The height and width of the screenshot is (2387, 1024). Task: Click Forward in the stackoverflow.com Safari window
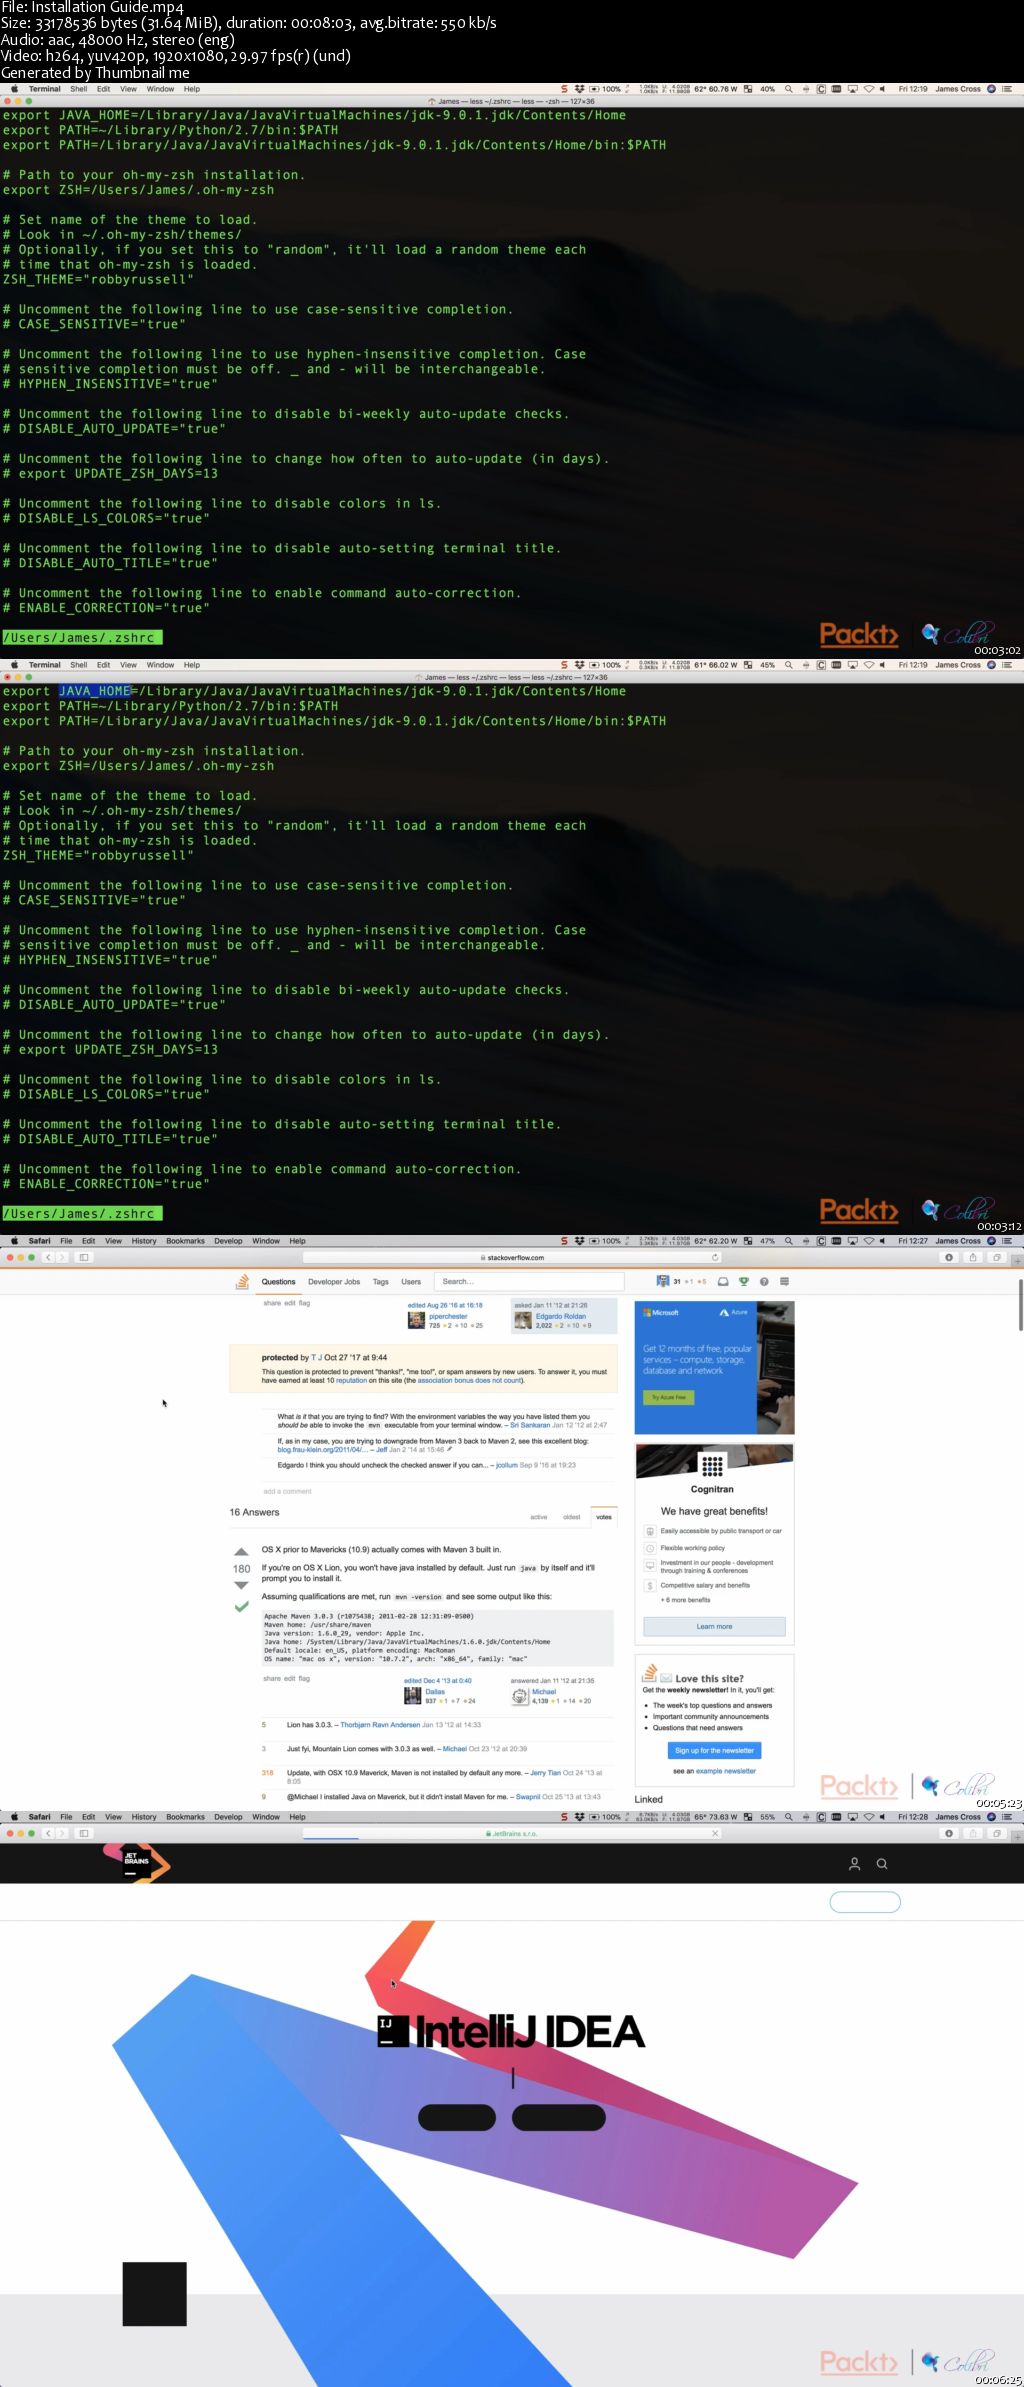click(x=62, y=1257)
